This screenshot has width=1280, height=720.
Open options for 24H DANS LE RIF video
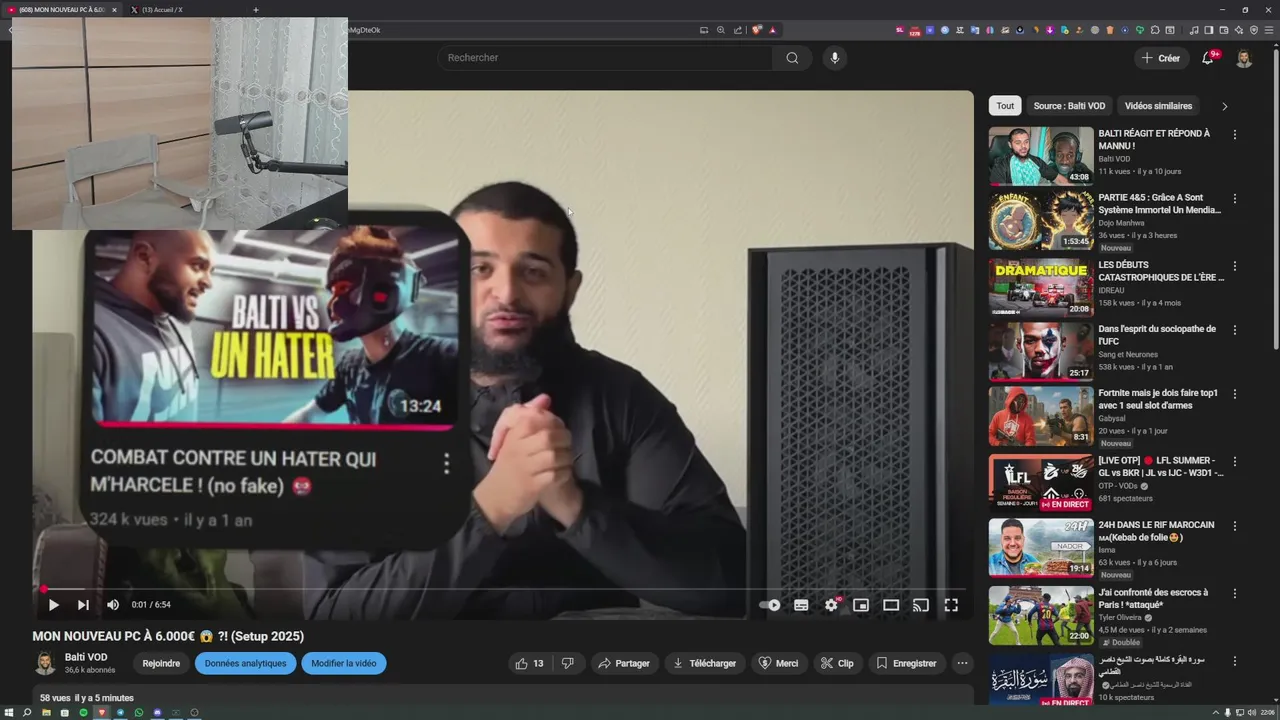[x=1235, y=526]
